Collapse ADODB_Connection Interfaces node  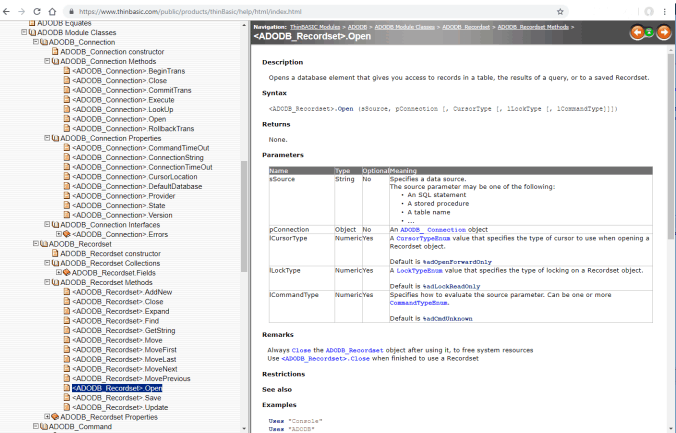coord(47,224)
